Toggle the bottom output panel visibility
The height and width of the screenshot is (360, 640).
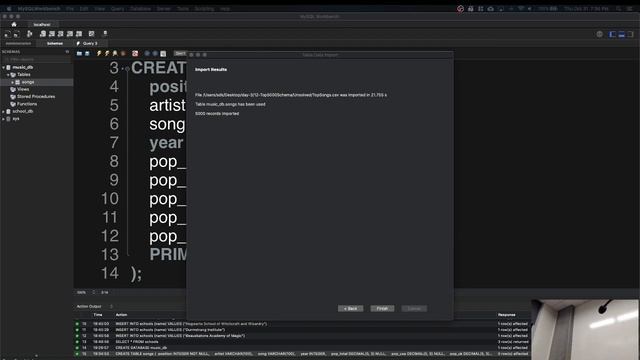622,34
